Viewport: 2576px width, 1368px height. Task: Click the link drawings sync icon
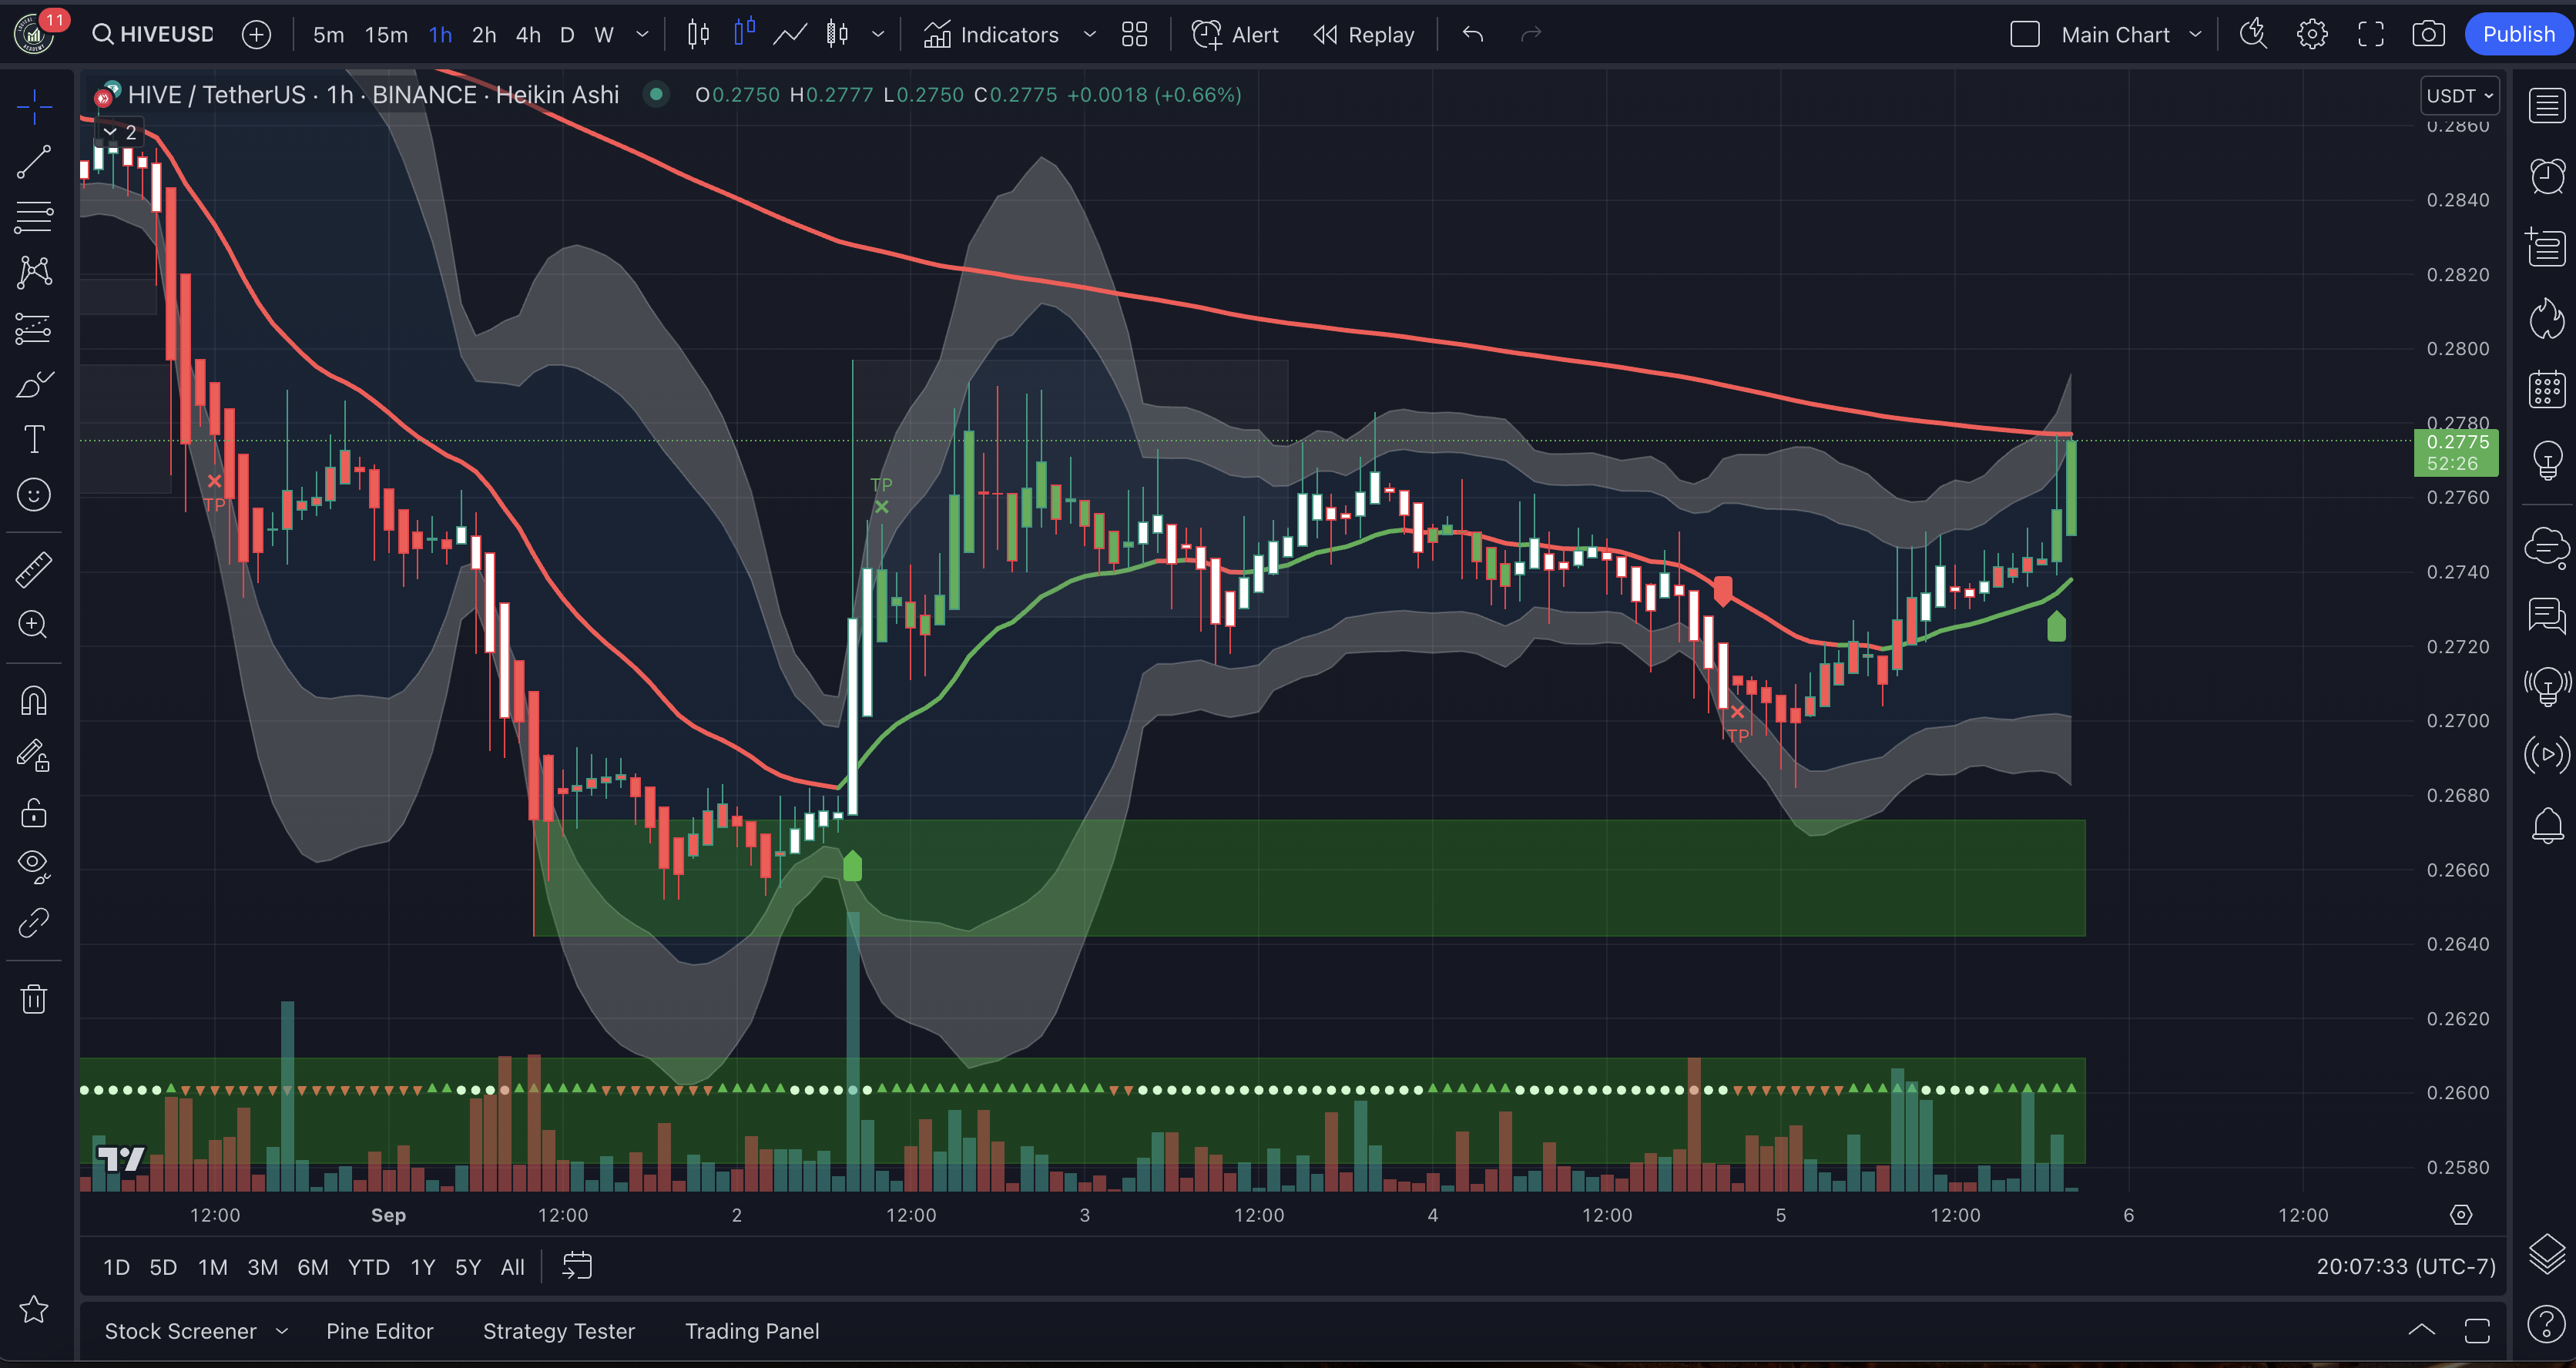tap(34, 922)
